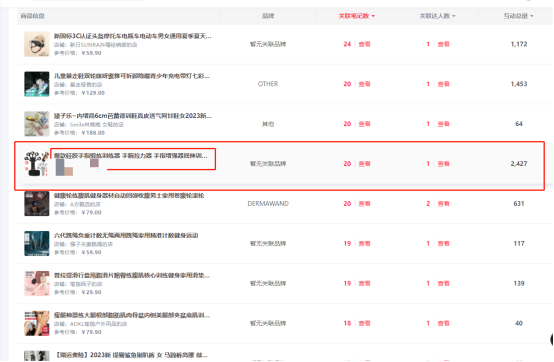View related influencers in the OTHER row
The width and height of the screenshot is (554, 362).
(443, 84)
